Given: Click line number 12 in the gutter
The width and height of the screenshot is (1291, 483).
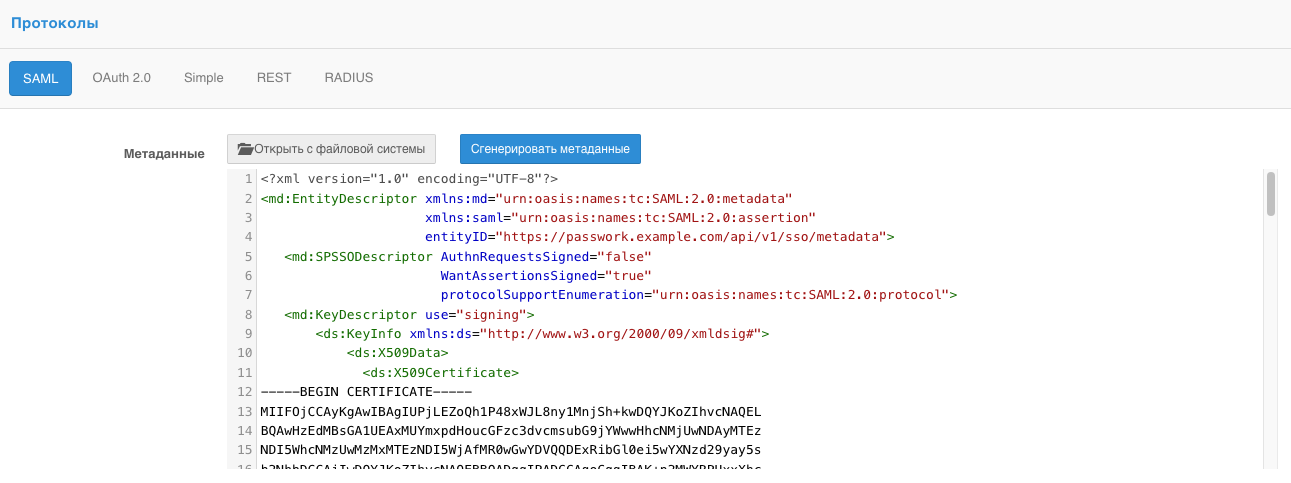Looking at the screenshot, I should 243,392.
